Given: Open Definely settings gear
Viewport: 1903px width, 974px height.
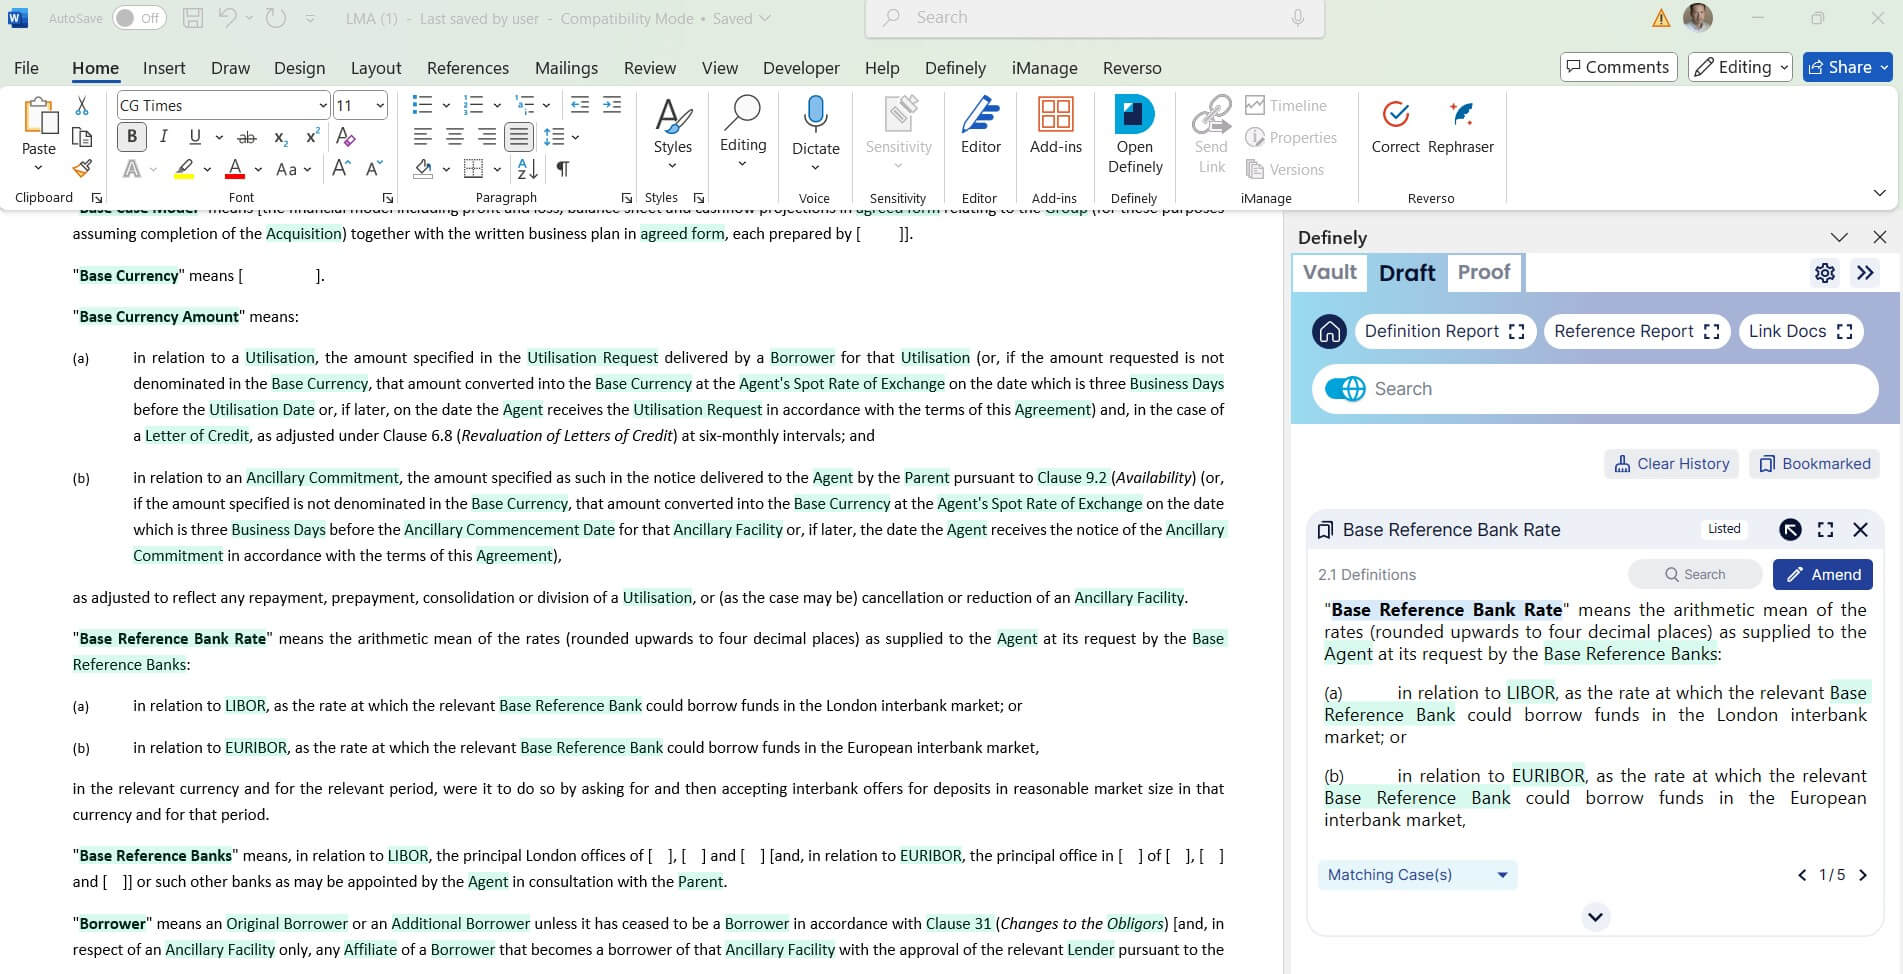Looking at the screenshot, I should [x=1824, y=273].
